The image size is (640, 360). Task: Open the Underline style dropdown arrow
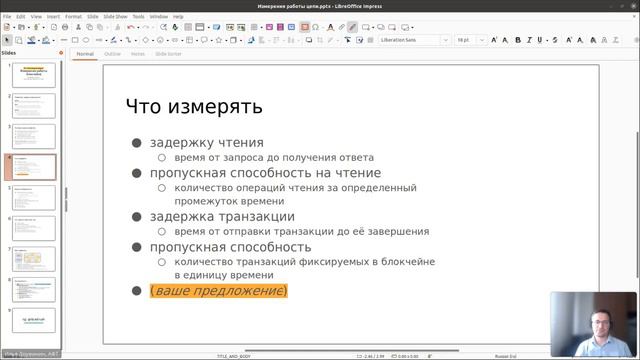547,40
